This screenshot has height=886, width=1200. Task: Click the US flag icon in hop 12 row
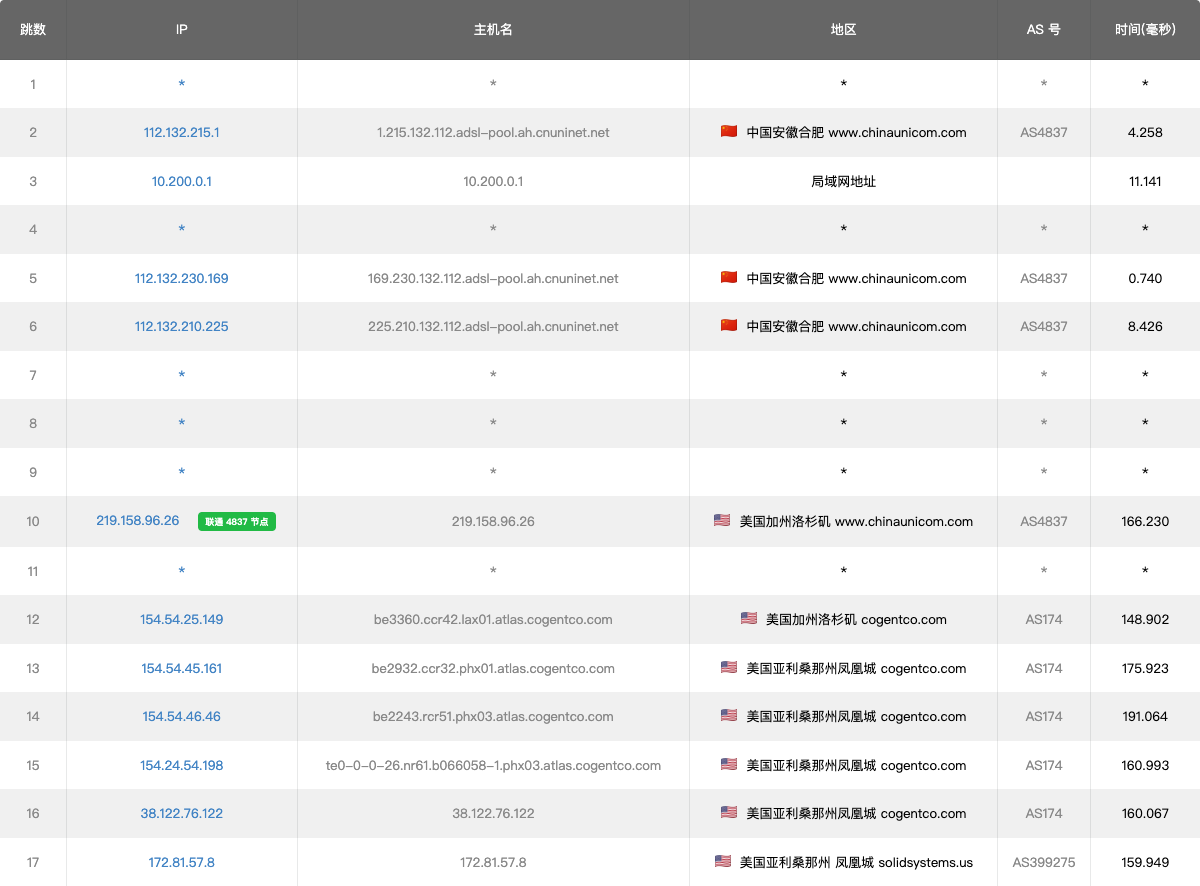[x=749, y=619]
